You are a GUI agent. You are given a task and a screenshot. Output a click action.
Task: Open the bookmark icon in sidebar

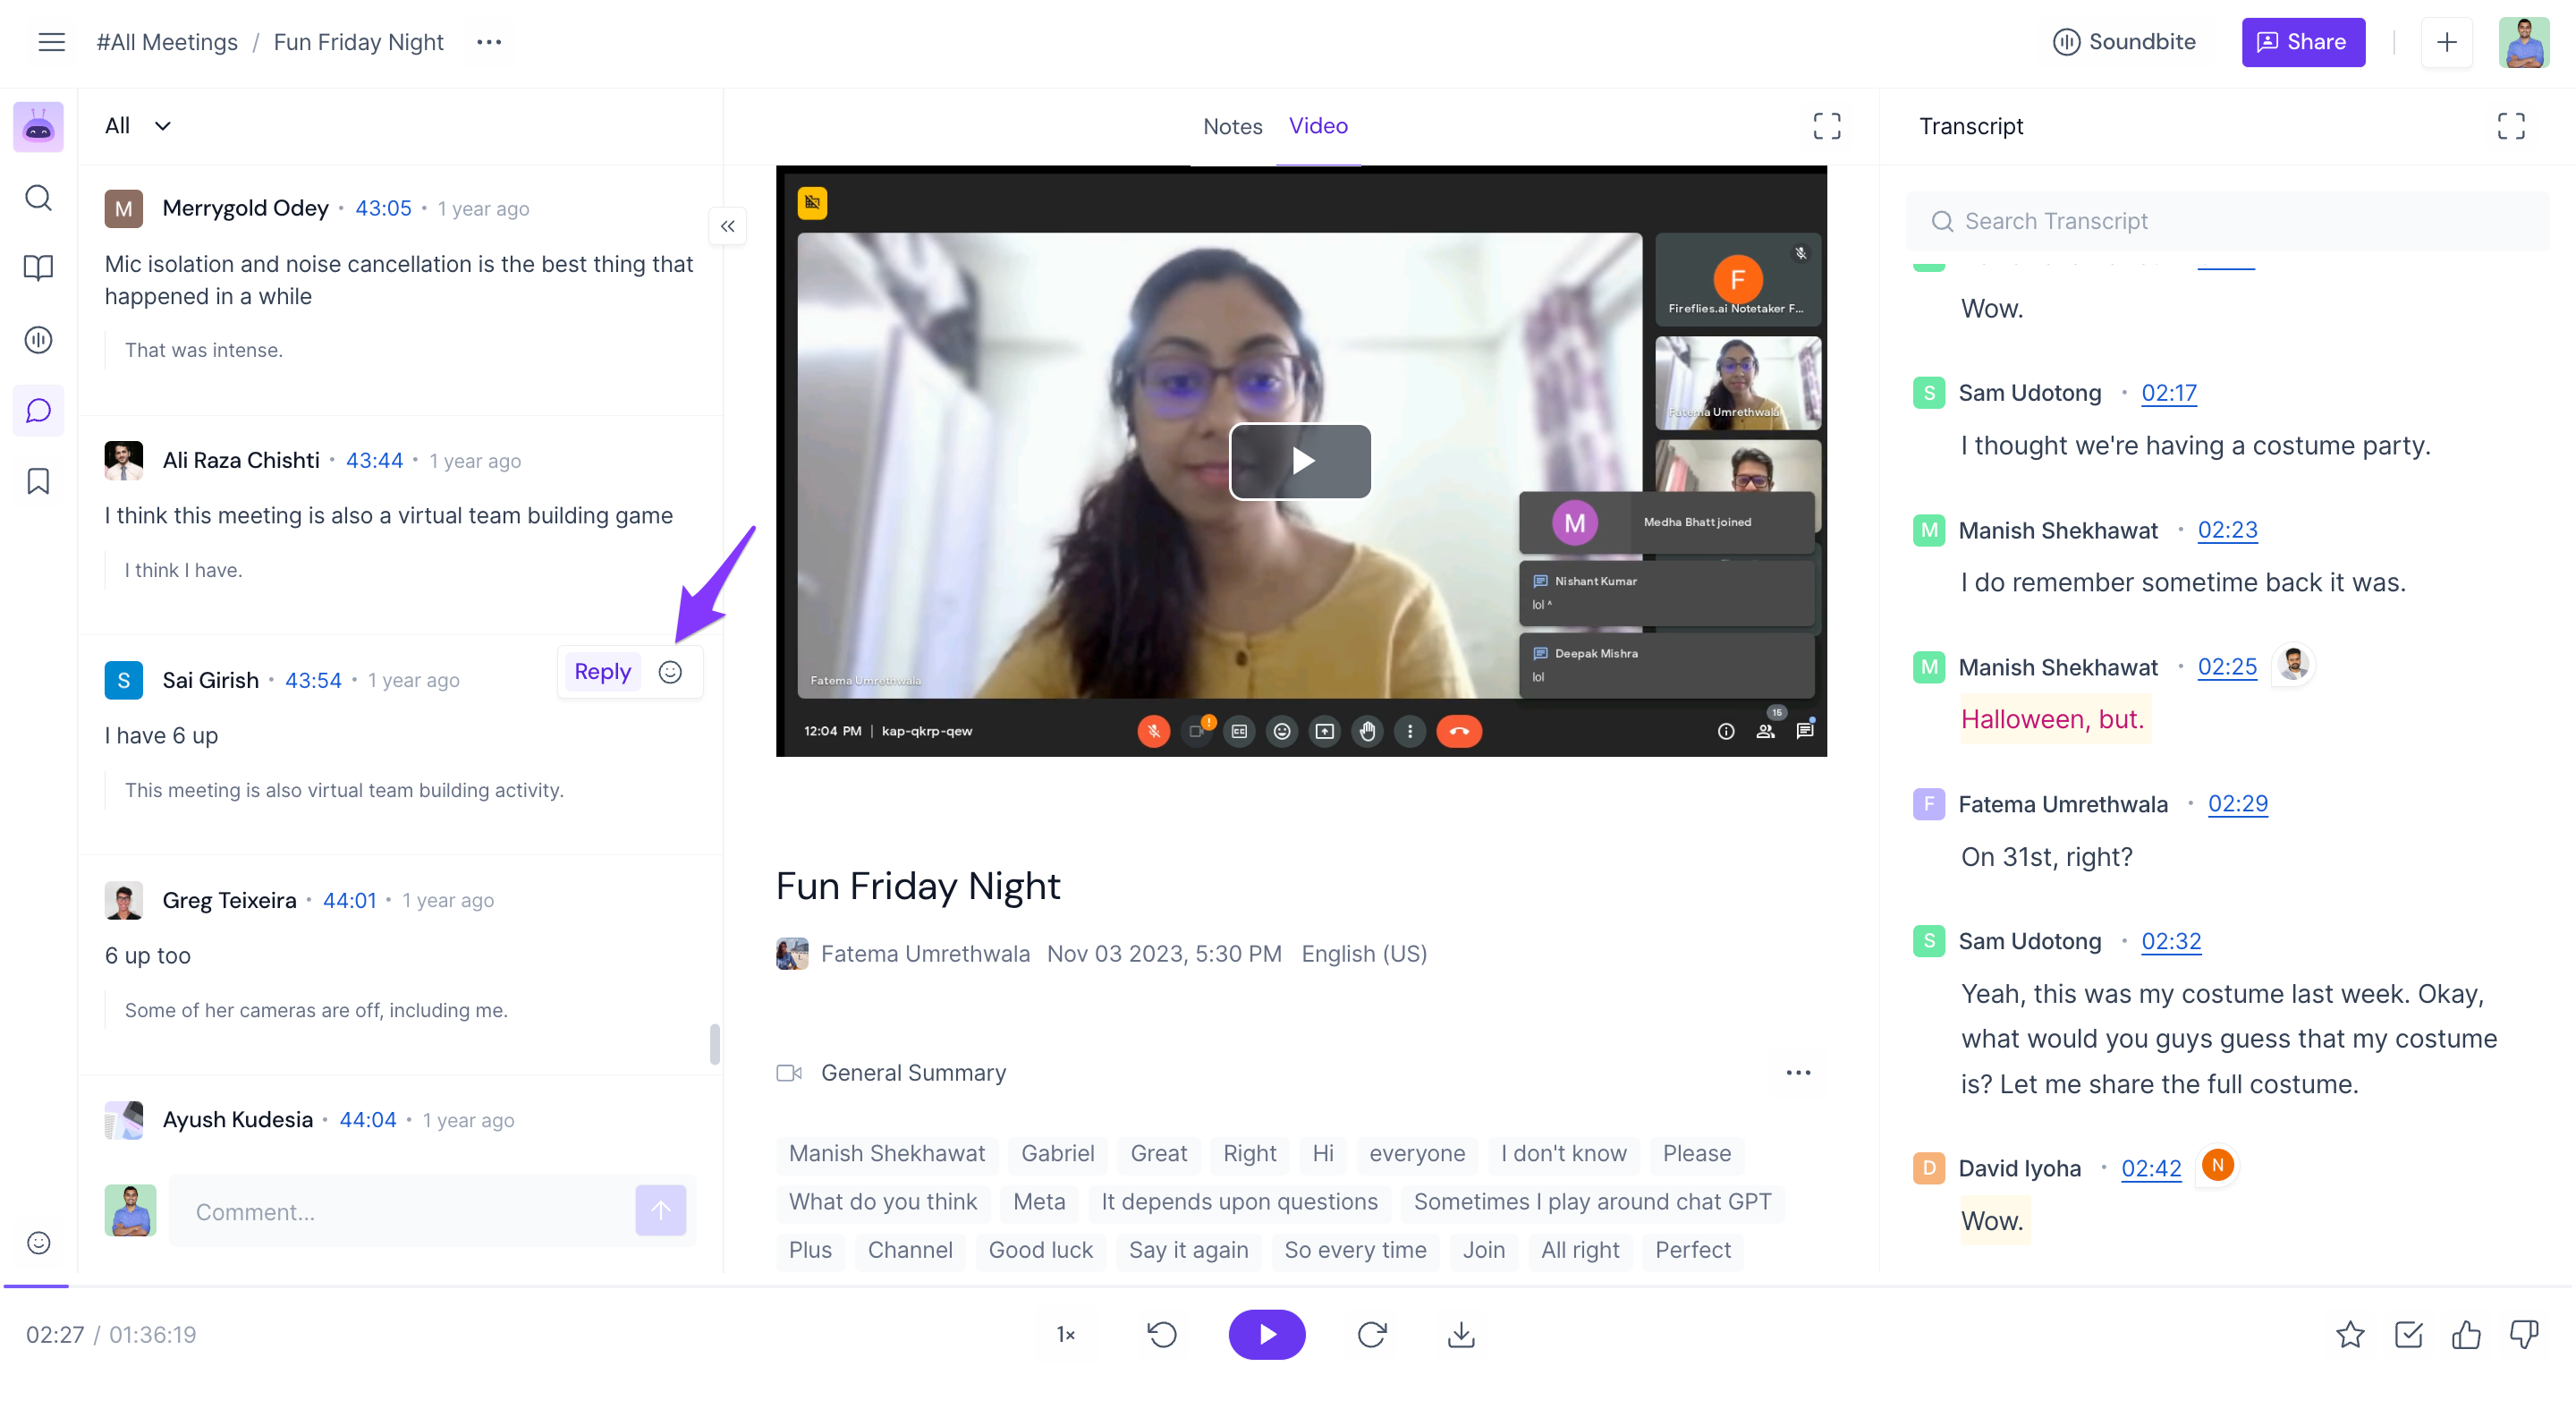coord(38,482)
